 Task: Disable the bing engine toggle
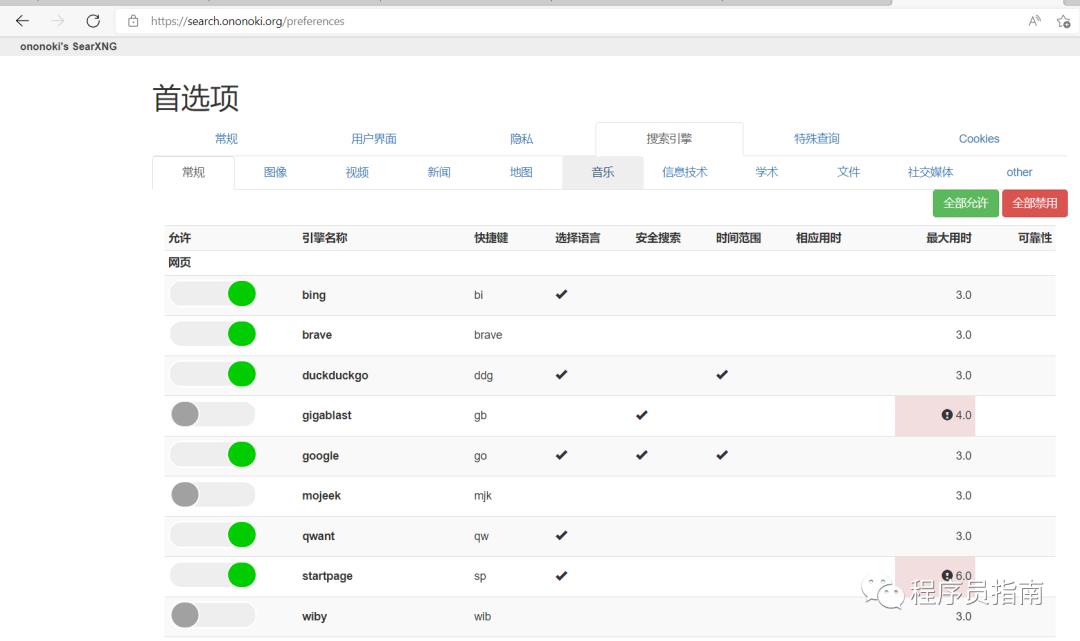[x=213, y=294]
